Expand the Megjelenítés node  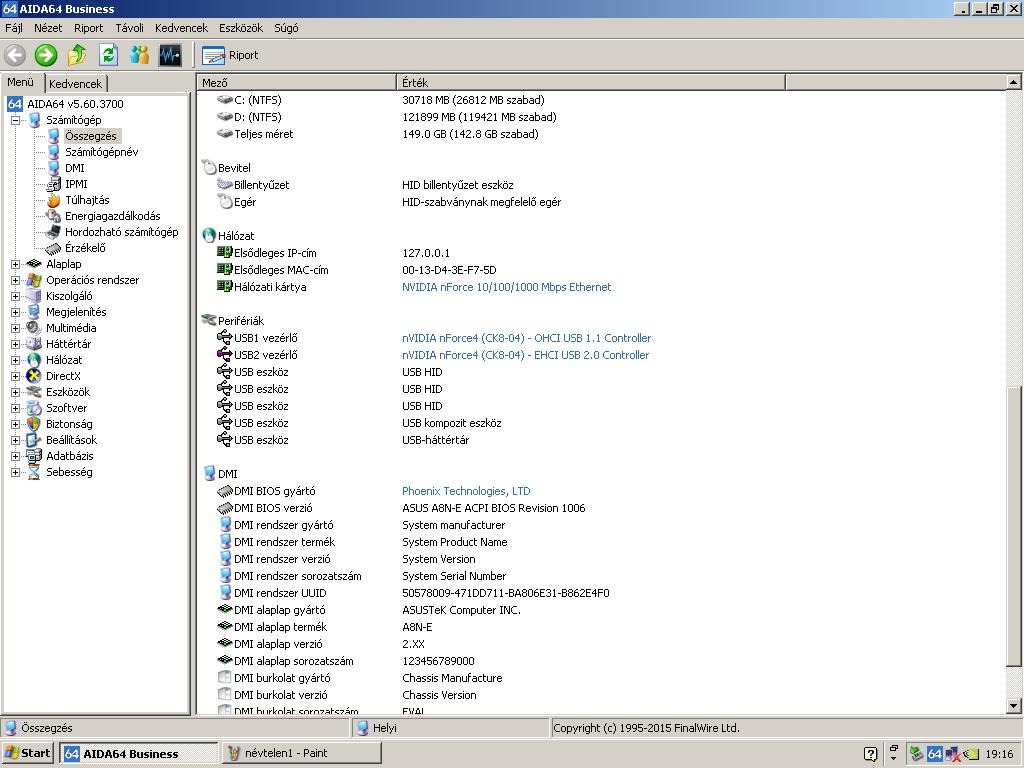coord(15,312)
